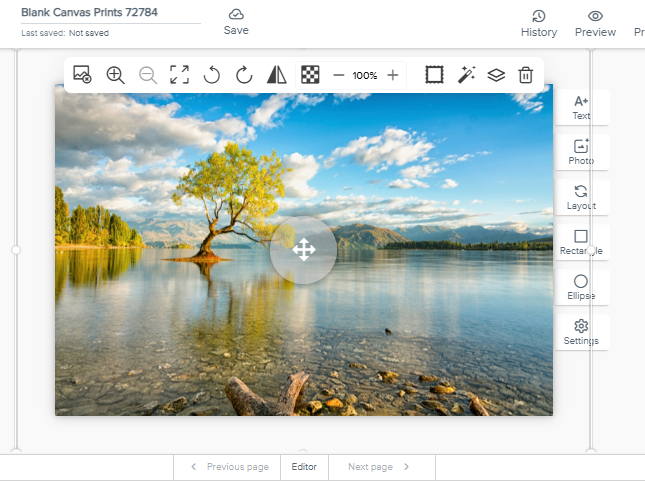The width and height of the screenshot is (645, 481).
Task: Delete the image with trash icon
Action: pos(526,75)
